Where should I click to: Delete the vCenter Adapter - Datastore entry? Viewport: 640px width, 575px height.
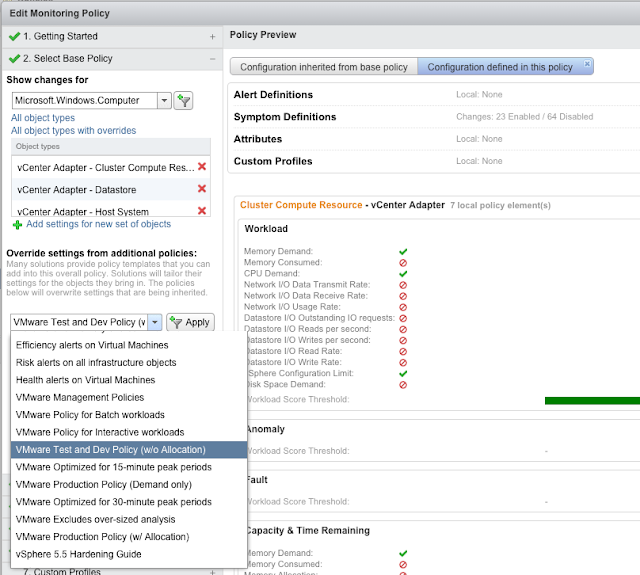[202, 189]
